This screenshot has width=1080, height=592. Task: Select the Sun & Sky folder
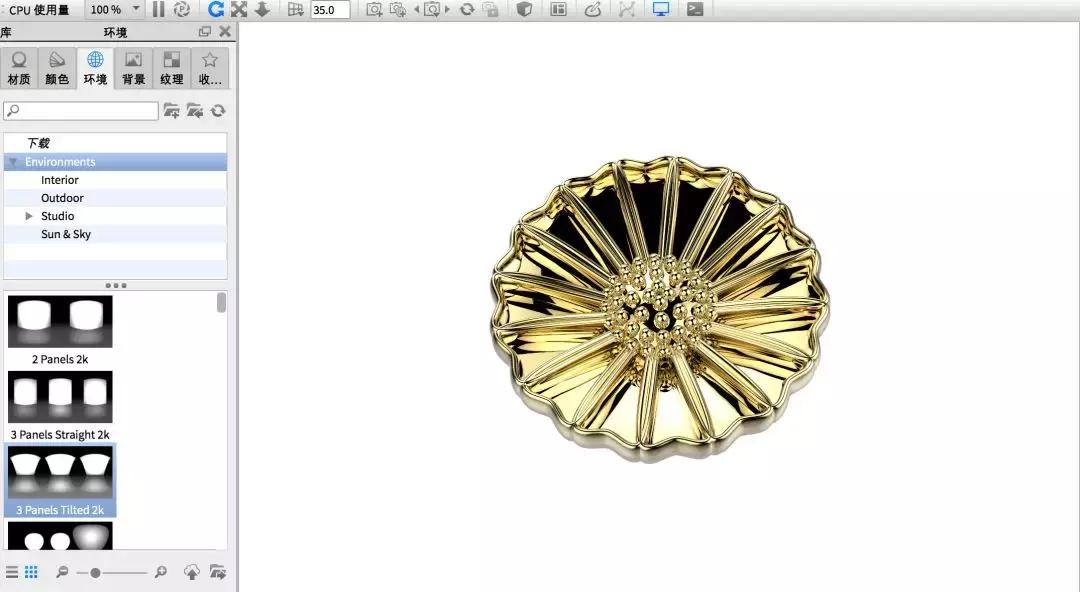[x=65, y=234]
